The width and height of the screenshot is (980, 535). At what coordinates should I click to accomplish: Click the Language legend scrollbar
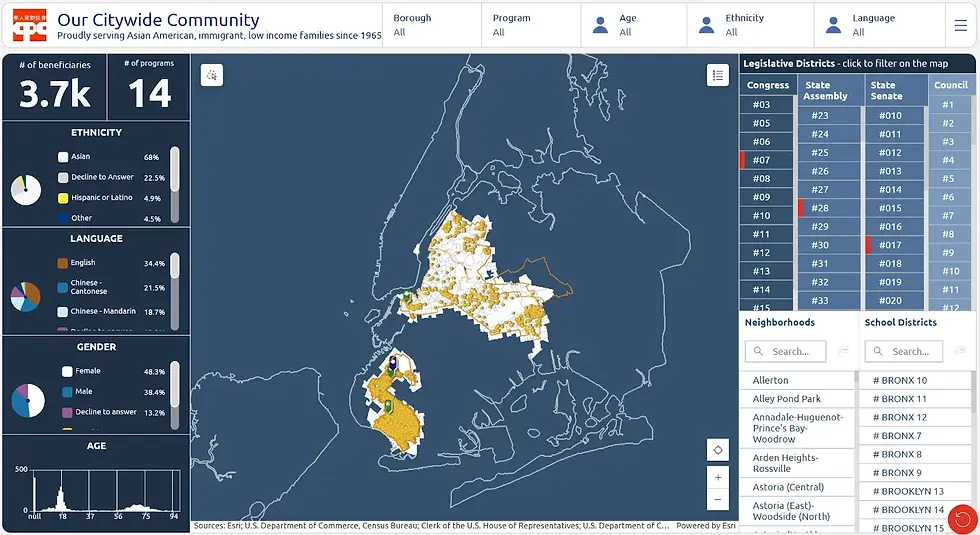click(175, 291)
